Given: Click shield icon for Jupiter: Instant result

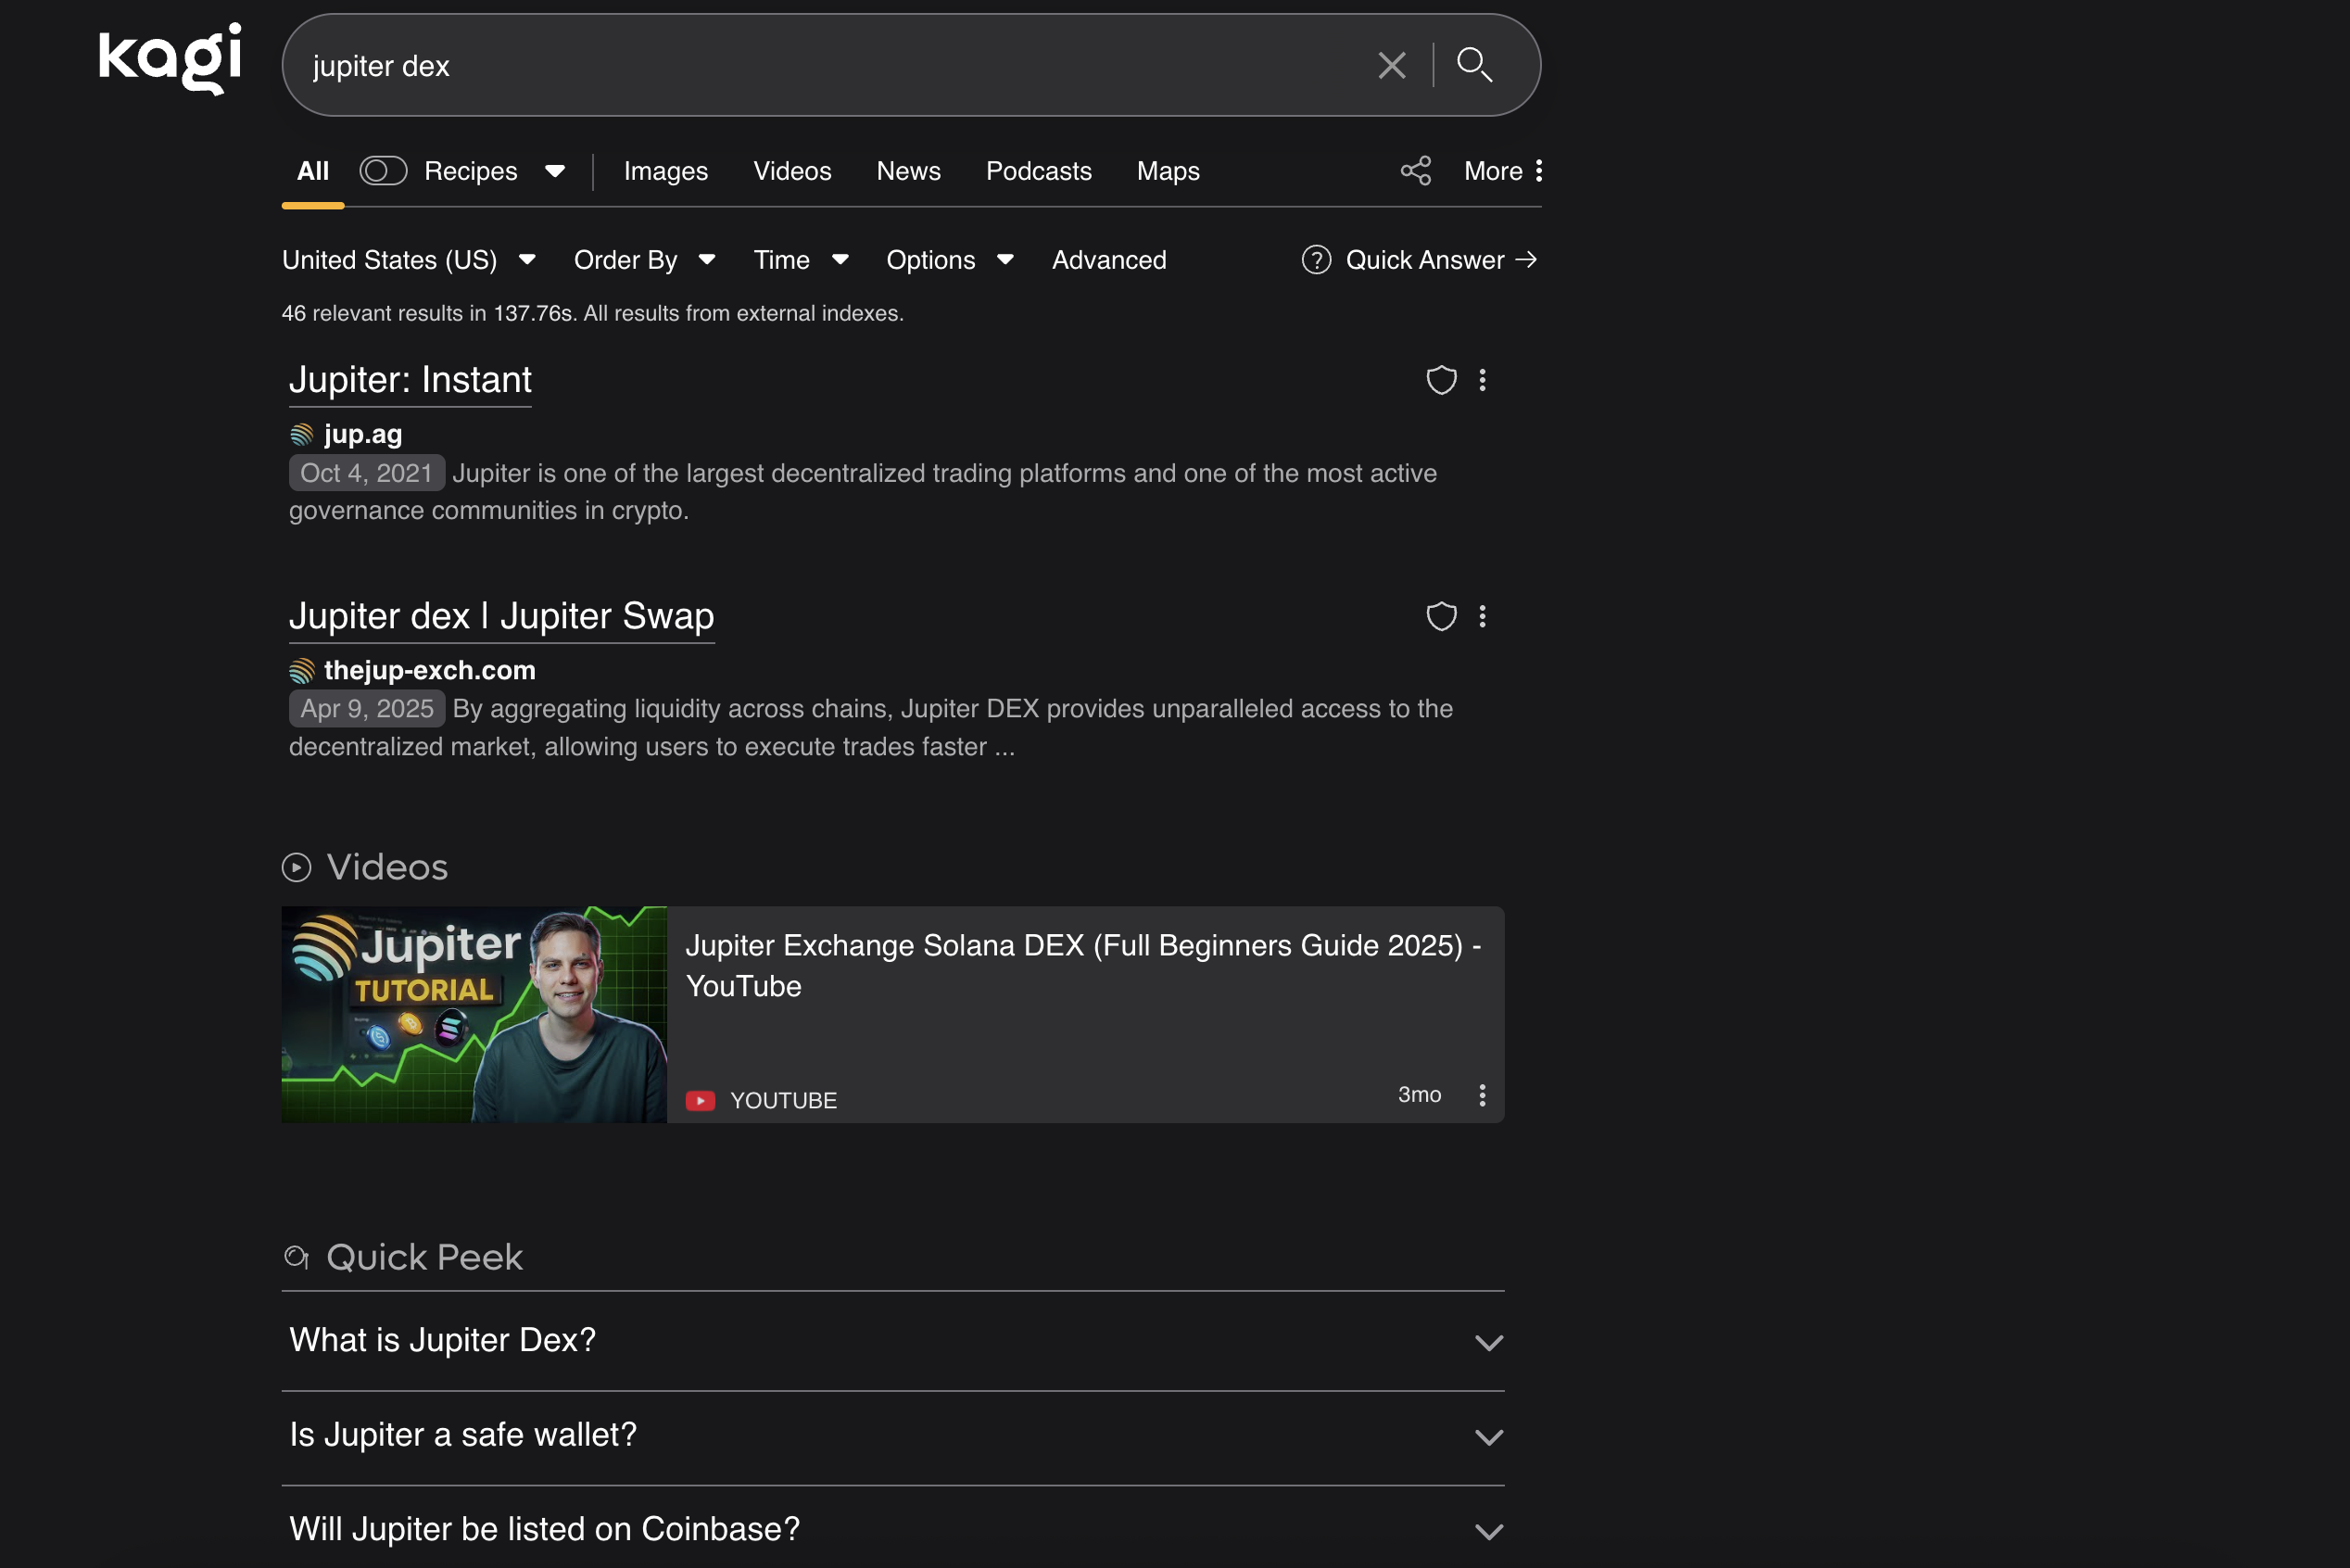Looking at the screenshot, I should point(1440,380).
